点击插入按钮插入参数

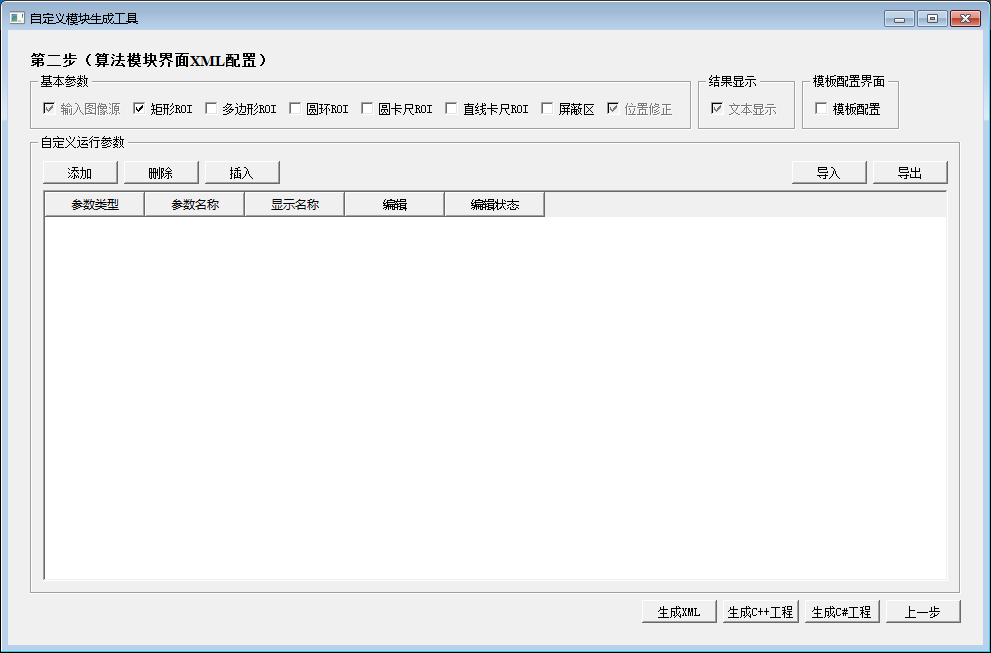241,171
